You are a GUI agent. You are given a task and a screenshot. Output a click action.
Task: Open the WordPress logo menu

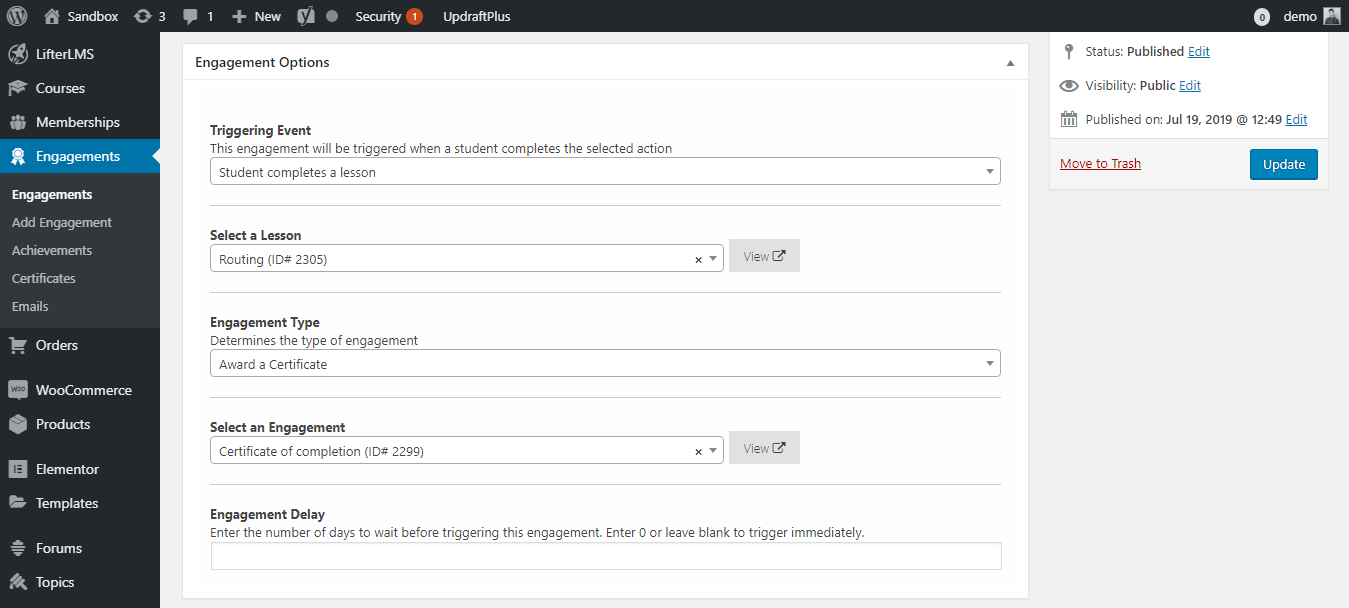coord(17,16)
